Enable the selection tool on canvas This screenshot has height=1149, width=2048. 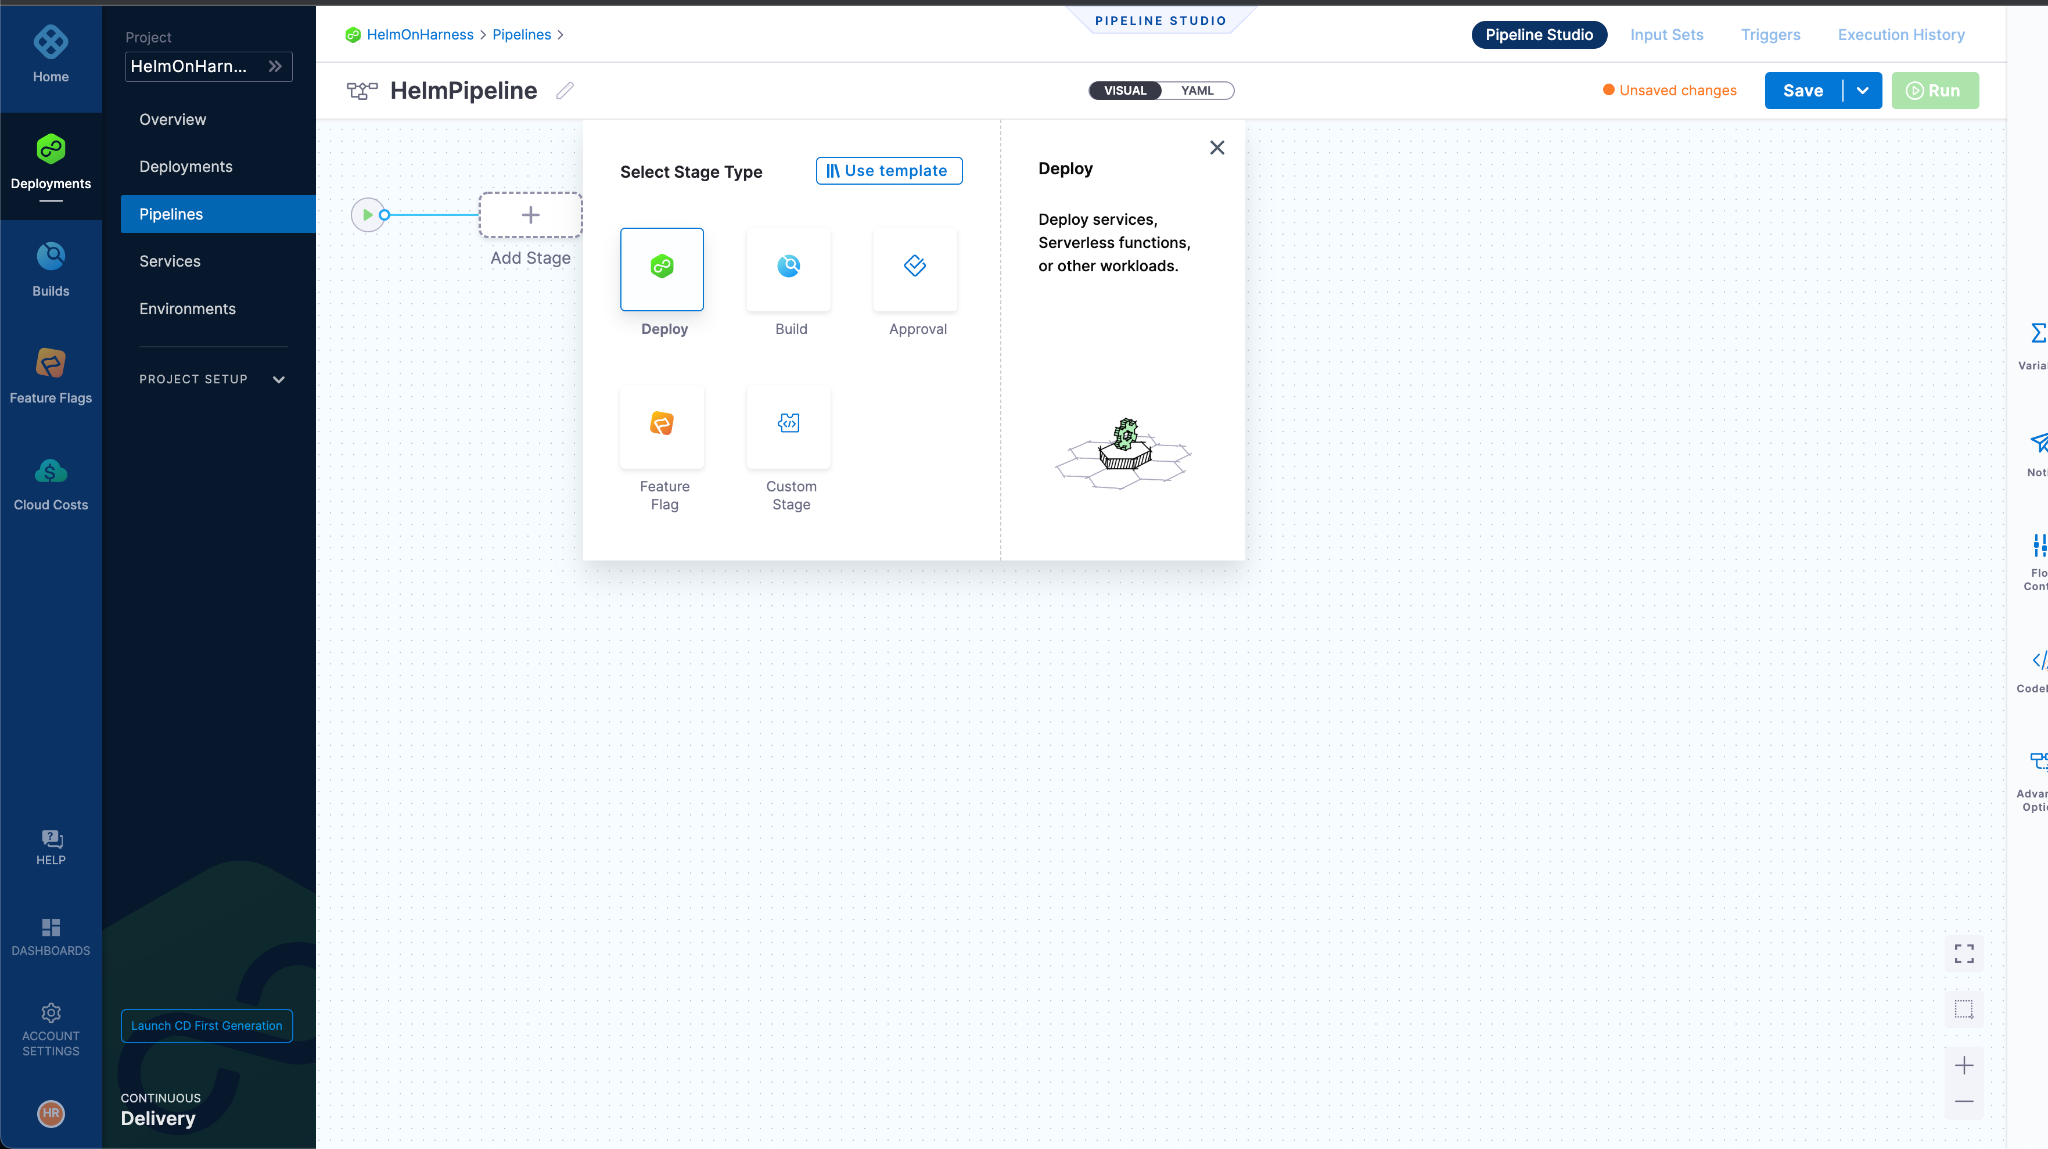click(1963, 1010)
